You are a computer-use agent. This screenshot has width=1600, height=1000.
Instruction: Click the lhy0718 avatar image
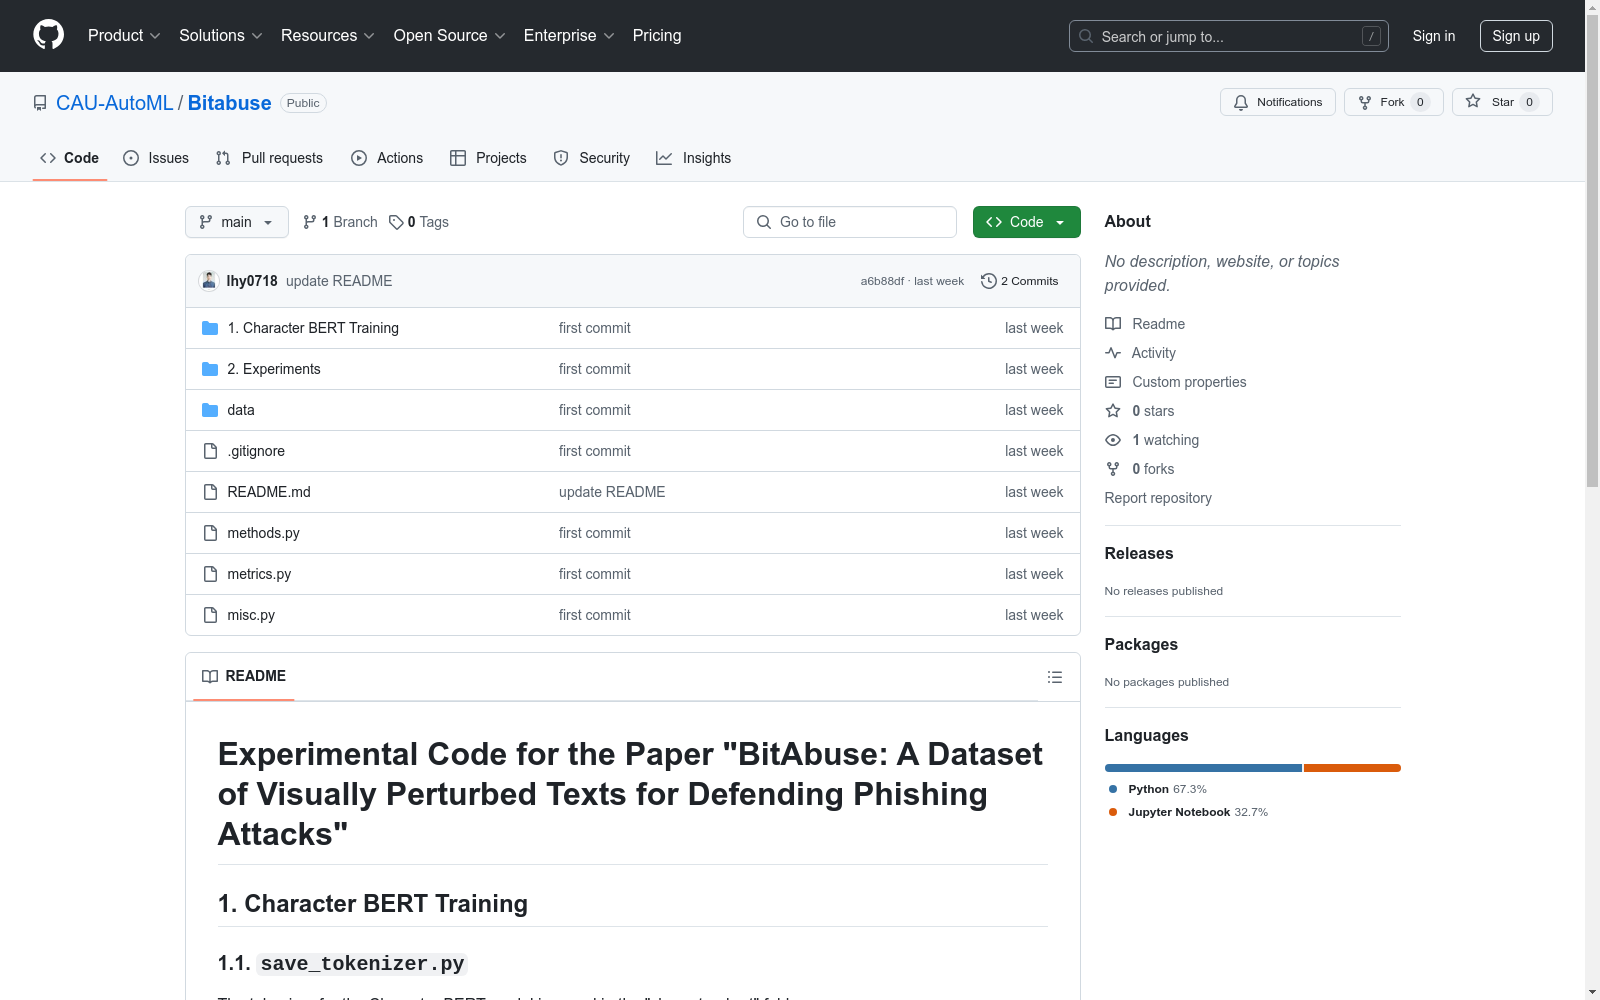tap(209, 281)
